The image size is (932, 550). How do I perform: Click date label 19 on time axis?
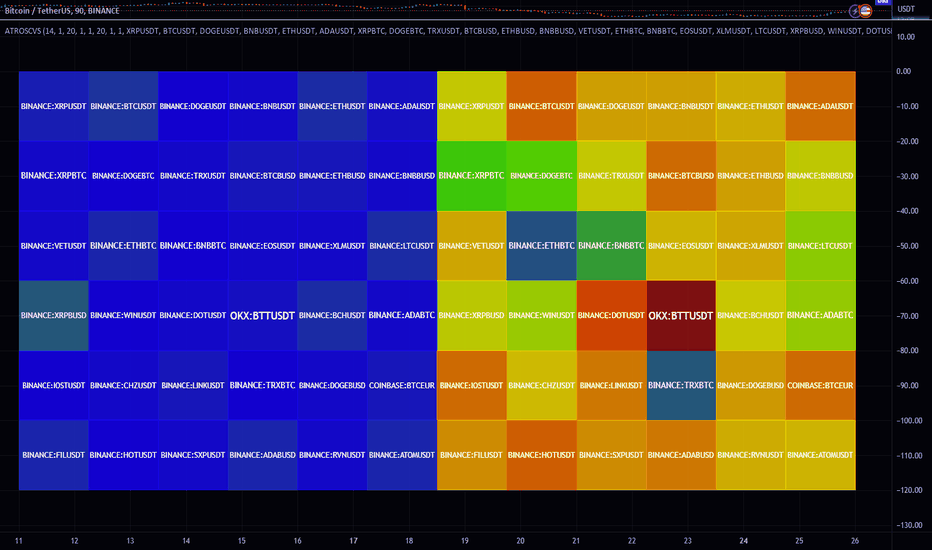(465, 540)
